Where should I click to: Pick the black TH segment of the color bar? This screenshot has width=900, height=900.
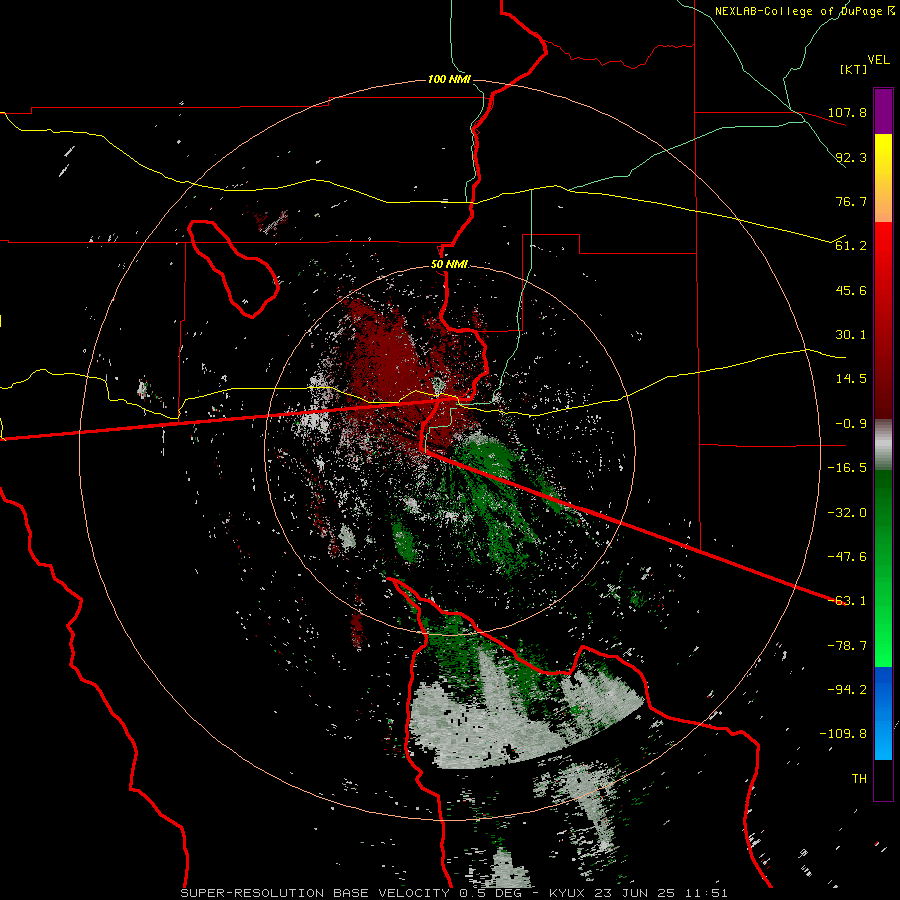coord(883,780)
